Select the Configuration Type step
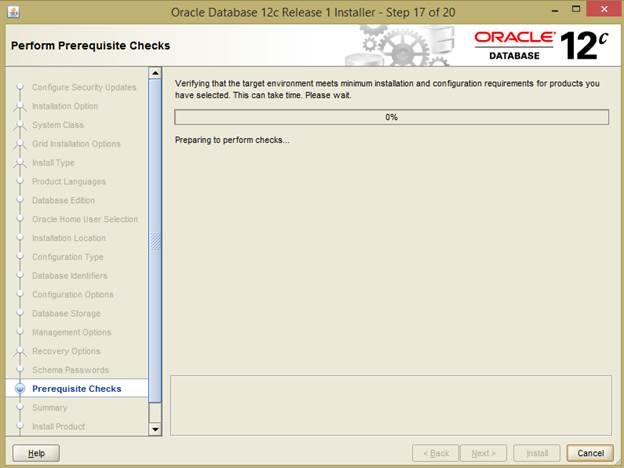This screenshot has height=468, width=624. point(68,257)
